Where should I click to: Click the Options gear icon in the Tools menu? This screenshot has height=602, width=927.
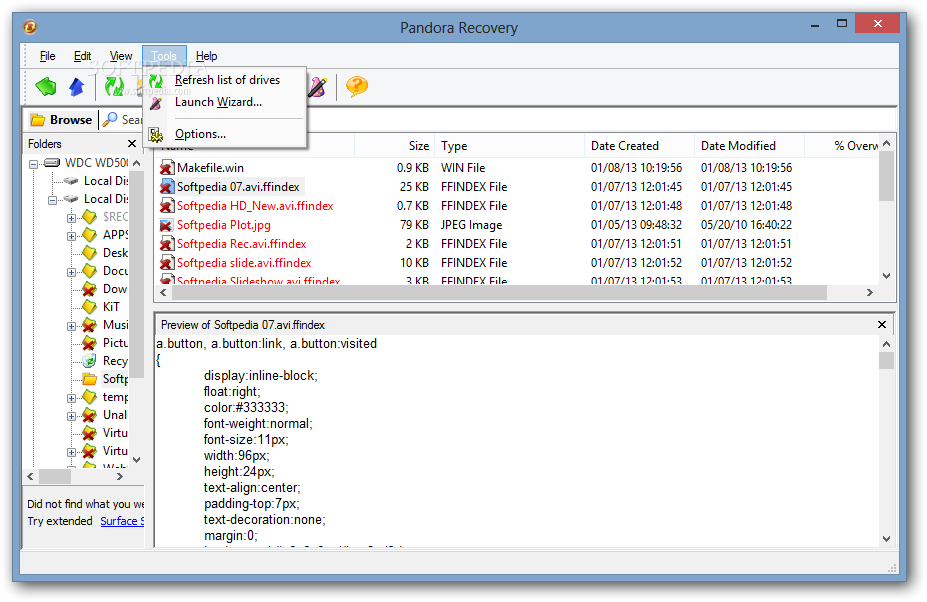[155, 135]
